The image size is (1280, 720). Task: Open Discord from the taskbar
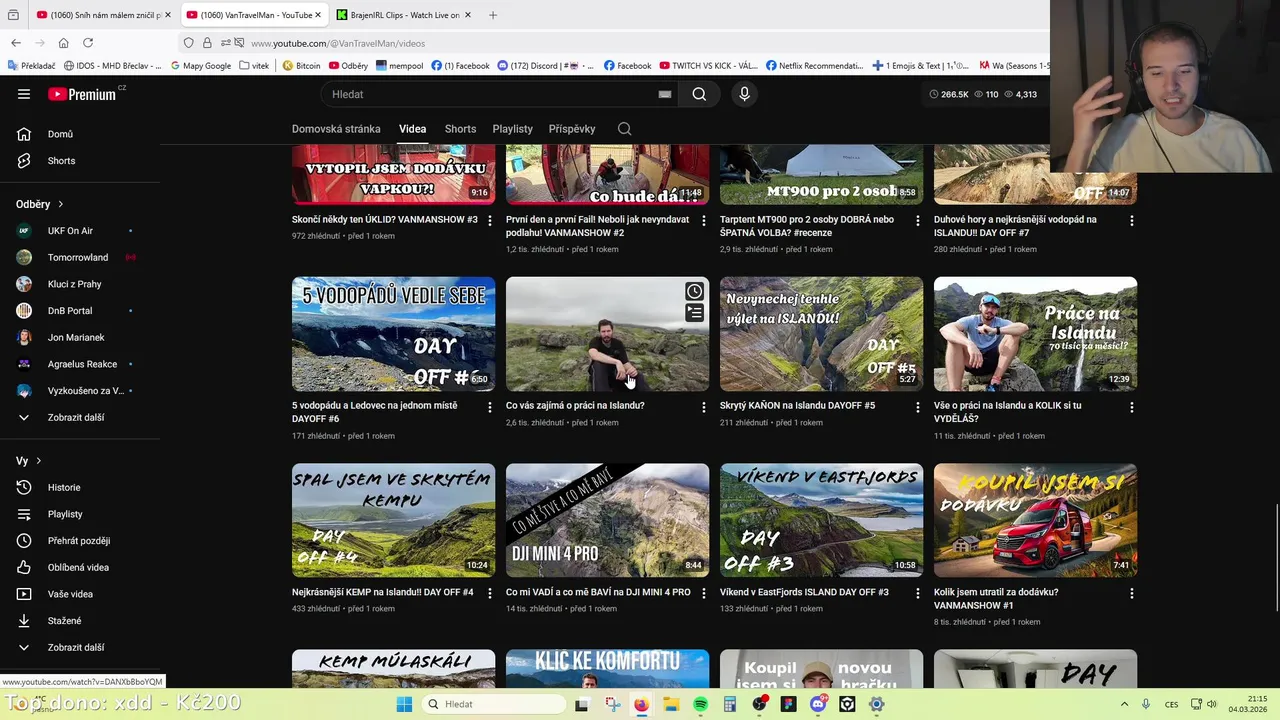coord(818,704)
